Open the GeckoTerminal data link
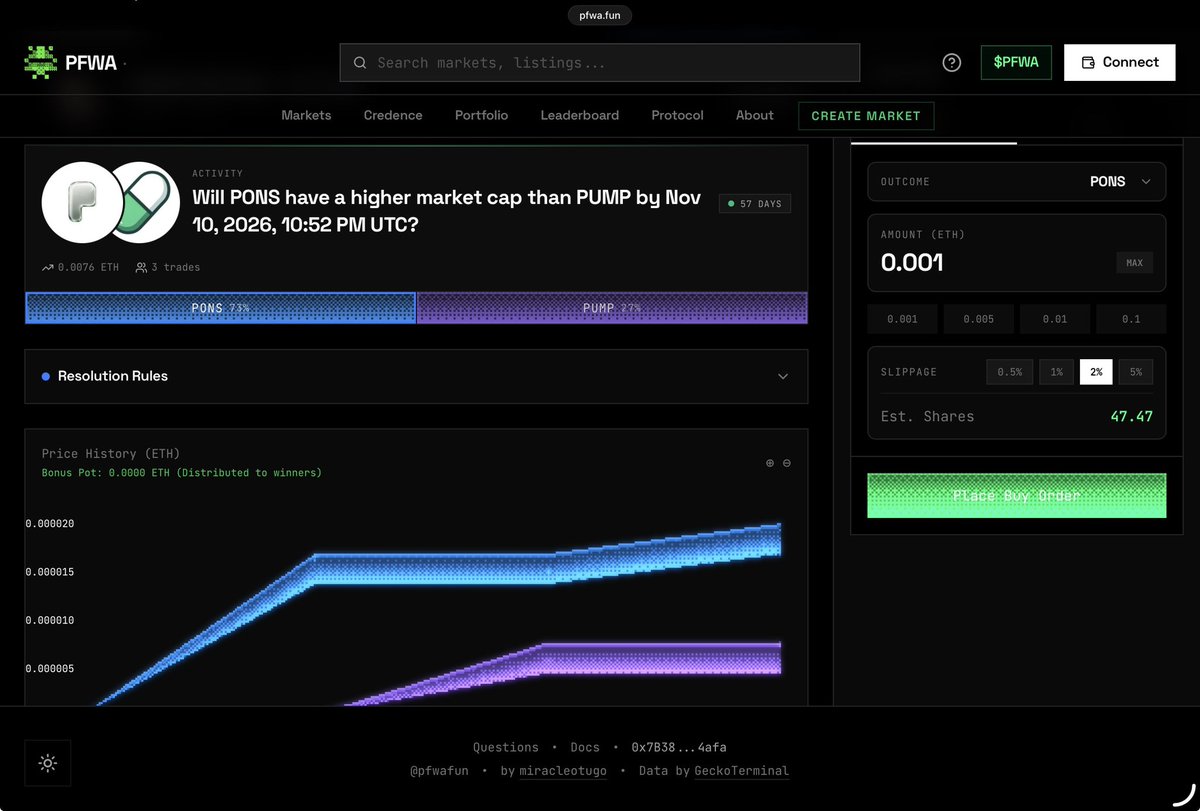Image resolution: width=1200 pixels, height=811 pixels. point(741,771)
